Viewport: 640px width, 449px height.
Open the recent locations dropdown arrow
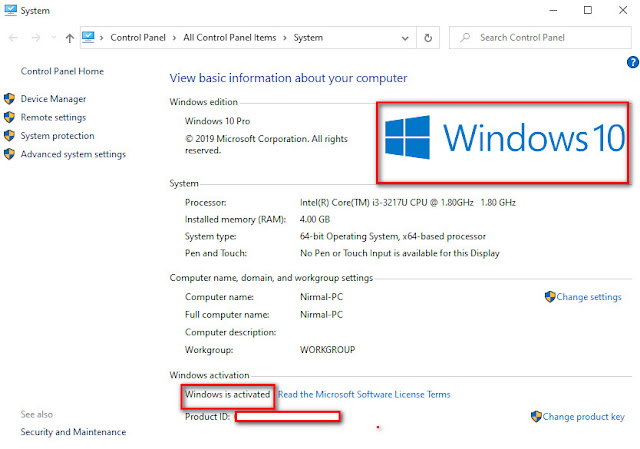point(53,38)
